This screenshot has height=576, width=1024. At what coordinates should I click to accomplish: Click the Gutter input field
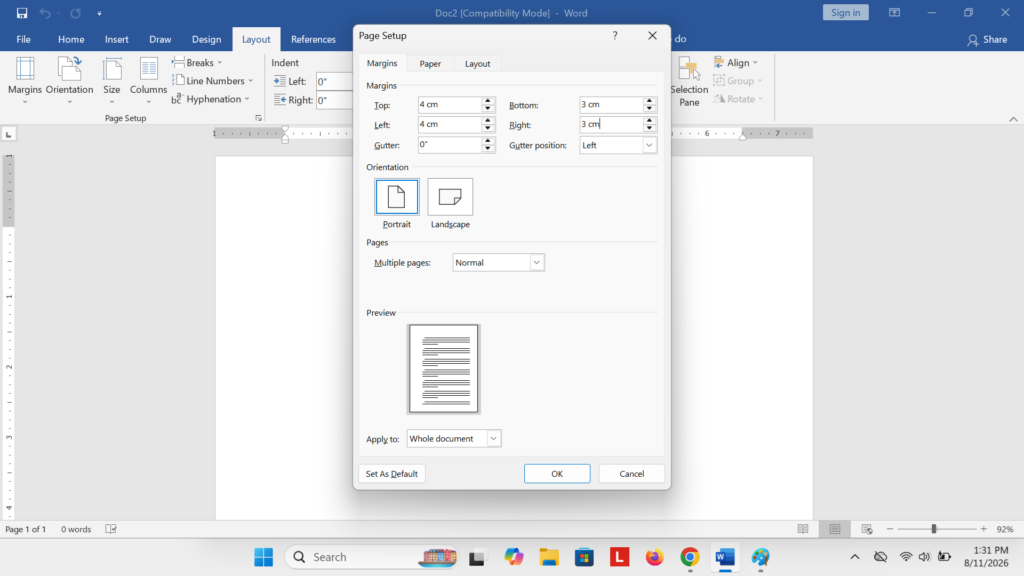tap(449, 145)
